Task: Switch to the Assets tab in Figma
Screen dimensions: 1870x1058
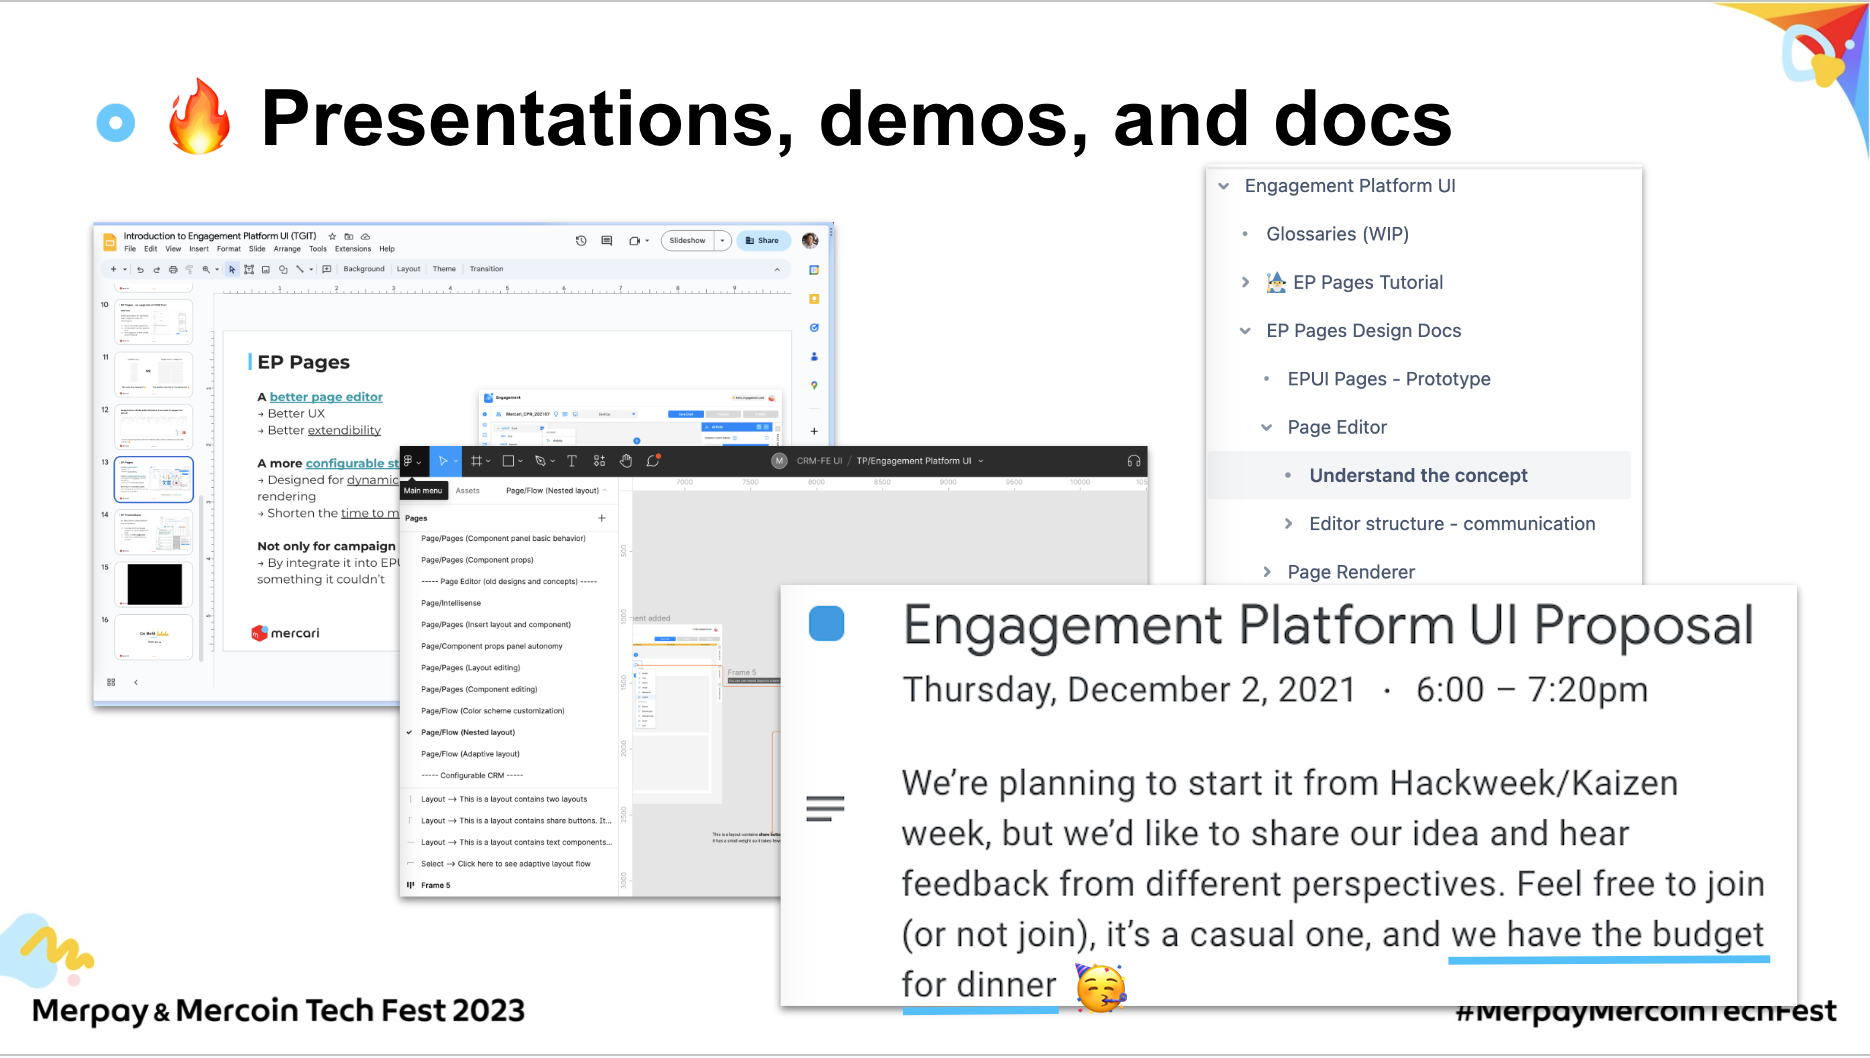Action: coord(468,491)
